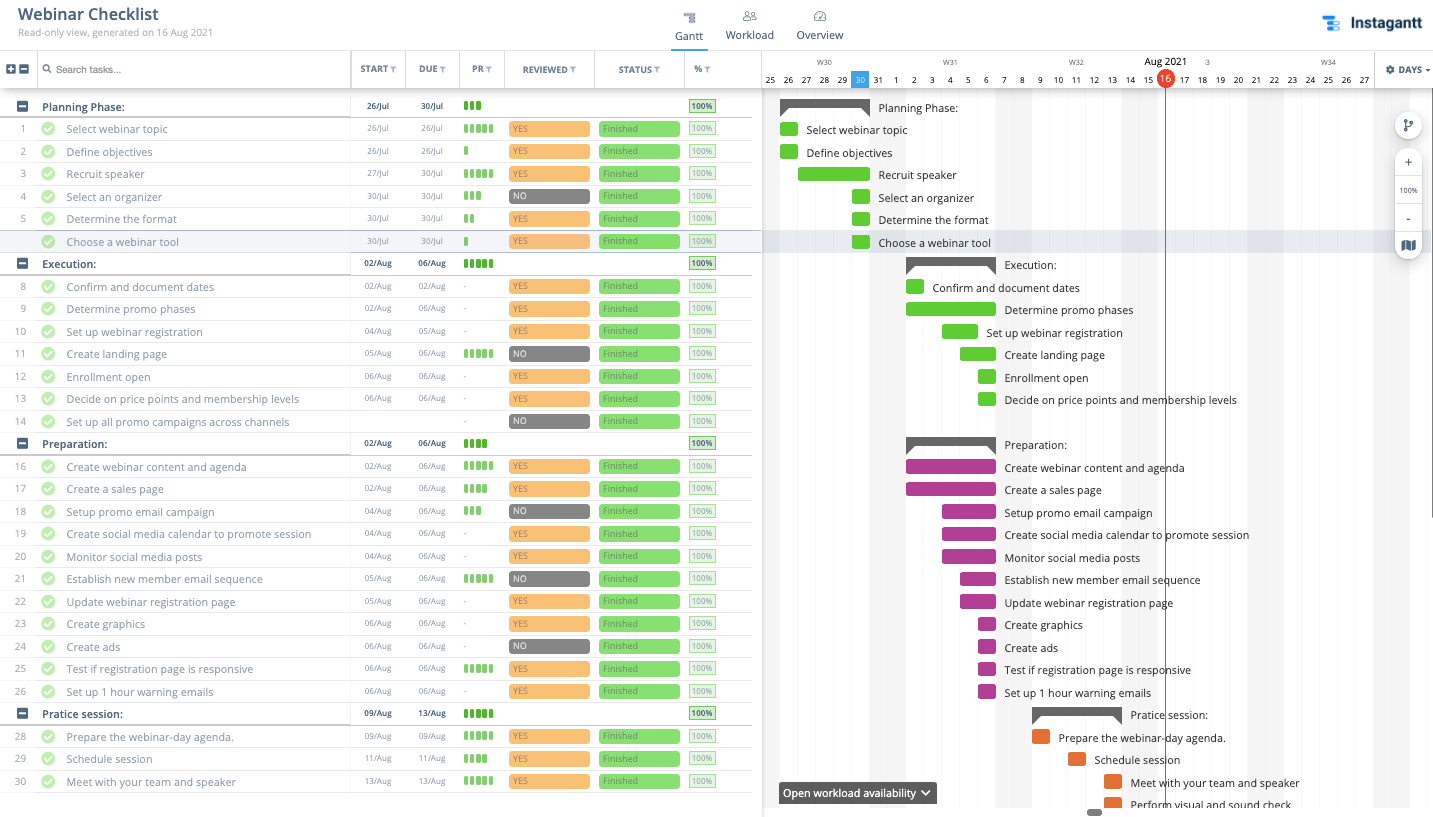1433x817 pixels.
Task: Click Create webinar content purple Gantt bar
Action: pyautogui.click(x=951, y=467)
